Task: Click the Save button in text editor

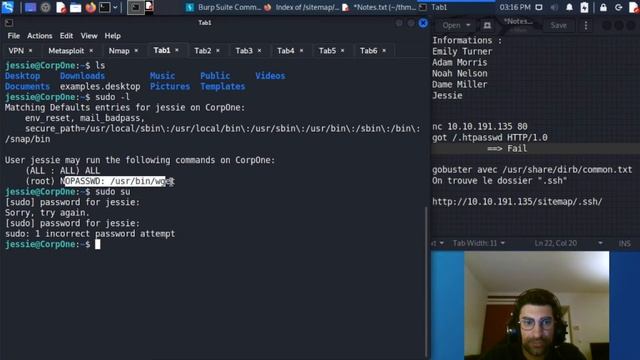Action: pos(558,25)
